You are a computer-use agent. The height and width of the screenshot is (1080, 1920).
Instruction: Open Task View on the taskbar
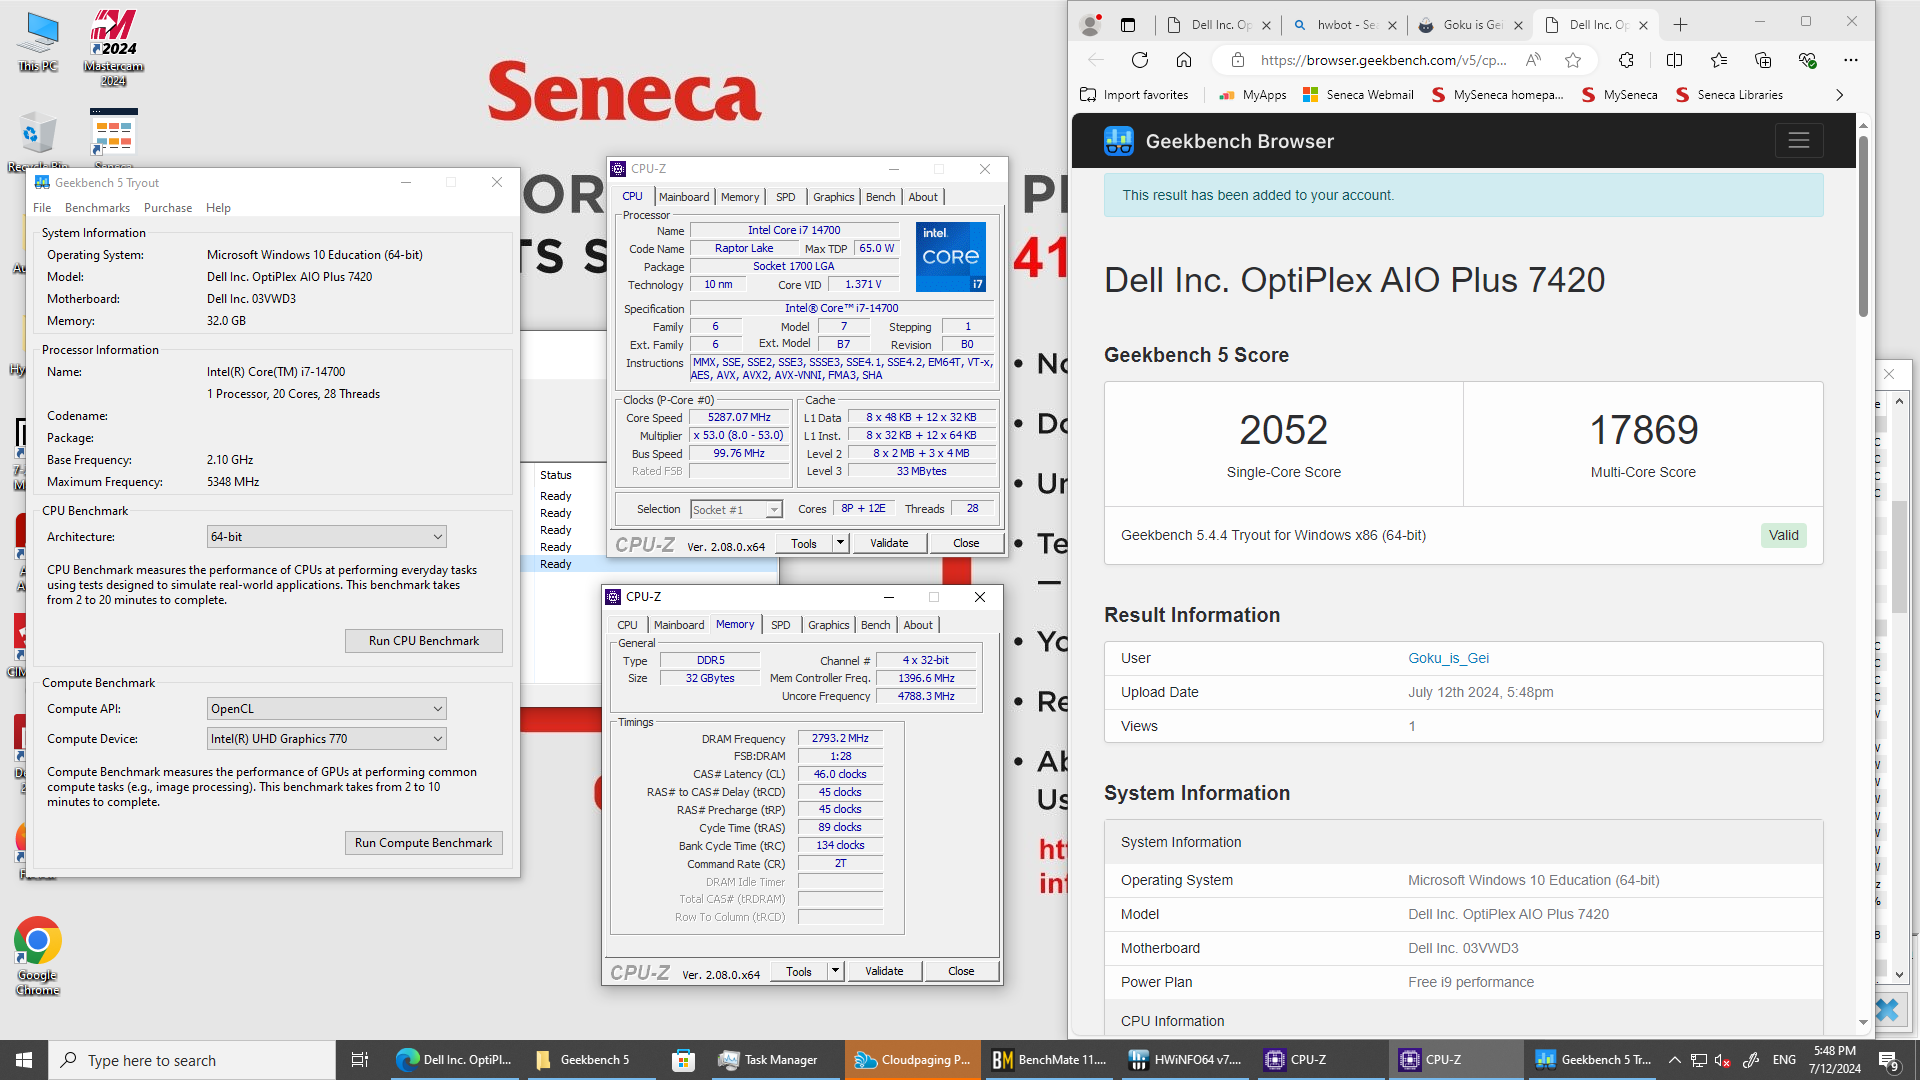[x=360, y=1060]
